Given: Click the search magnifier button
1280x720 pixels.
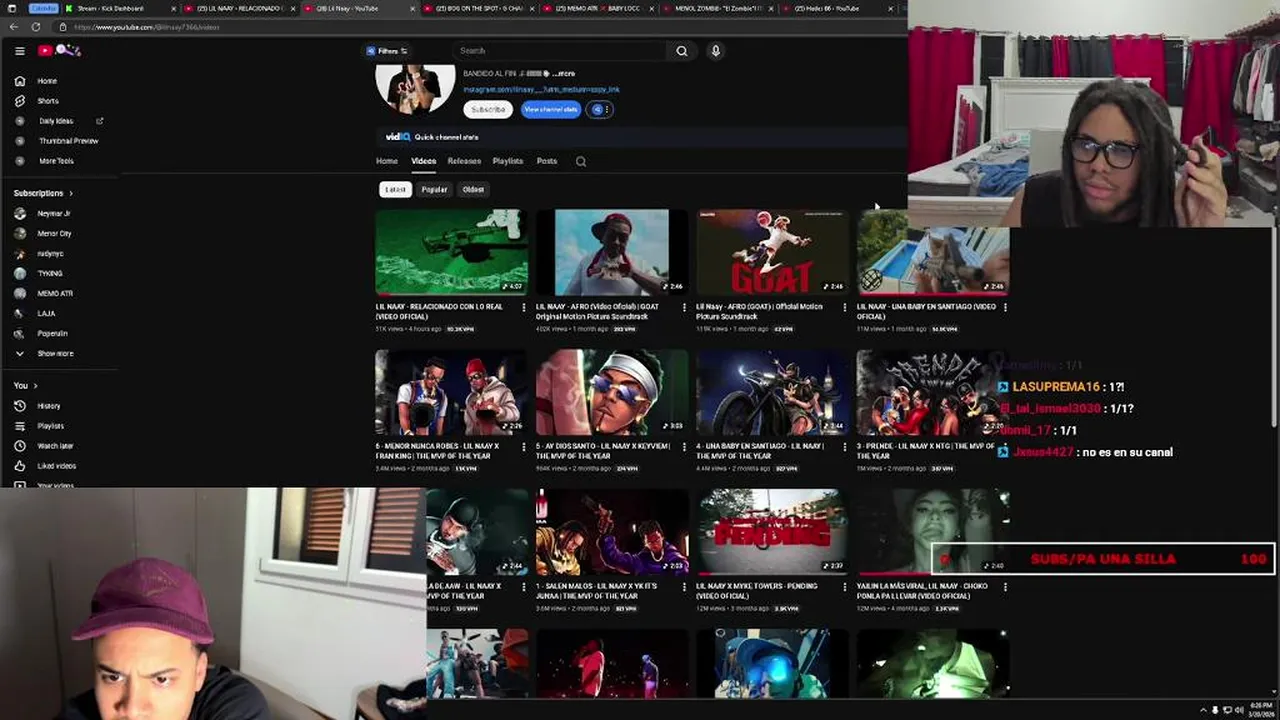Looking at the screenshot, I should pyautogui.click(x=682, y=51).
